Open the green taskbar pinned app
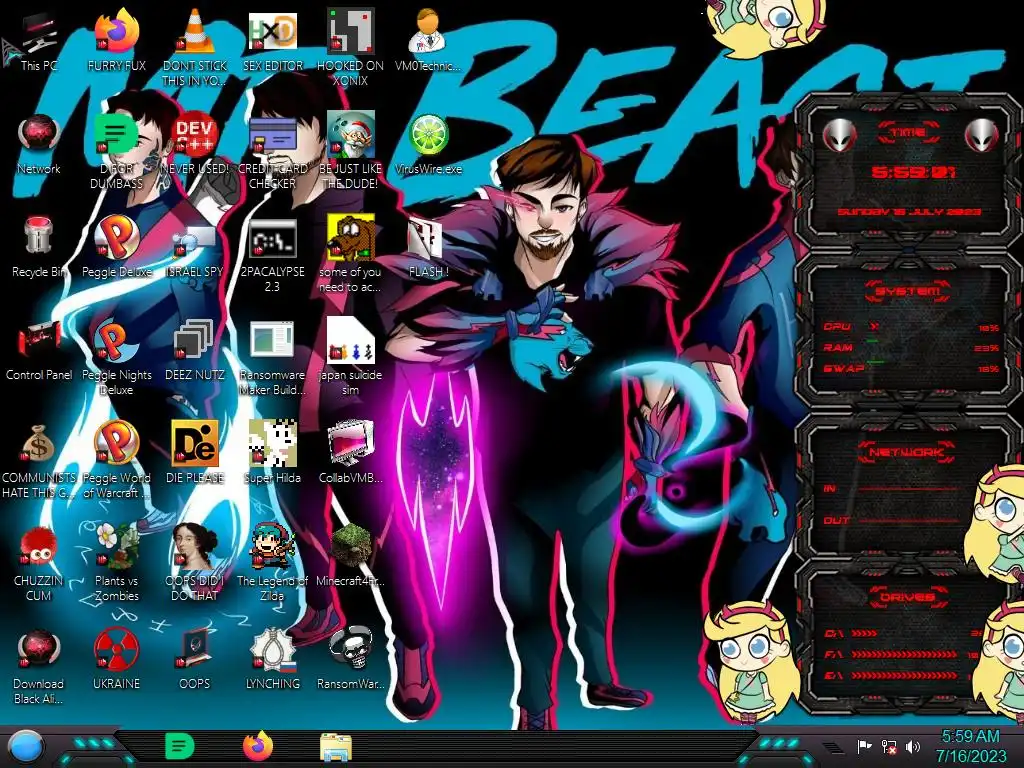 (x=179, y=746)
